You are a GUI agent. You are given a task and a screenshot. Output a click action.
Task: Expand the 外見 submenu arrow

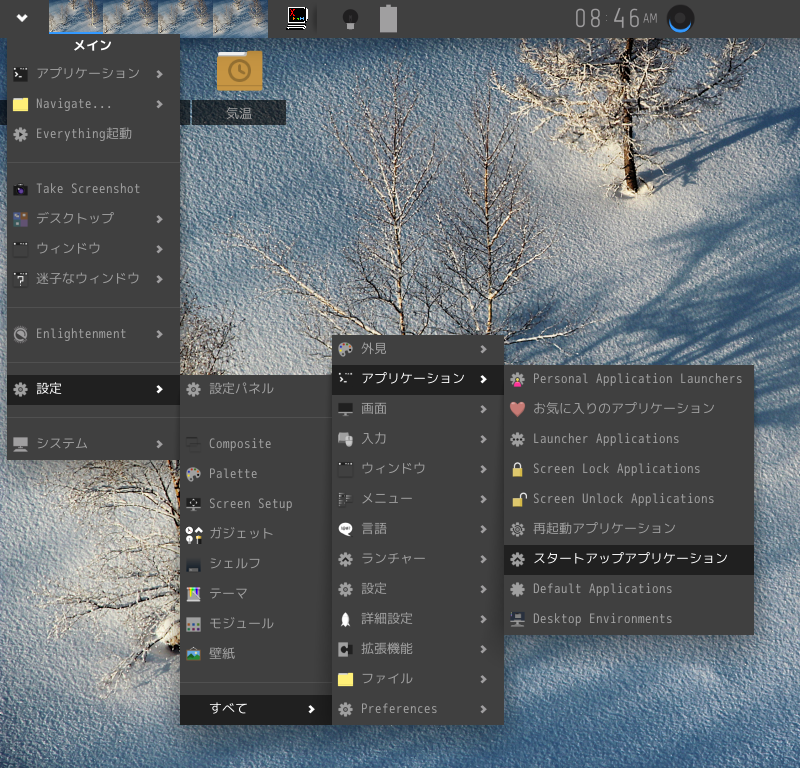484,349
